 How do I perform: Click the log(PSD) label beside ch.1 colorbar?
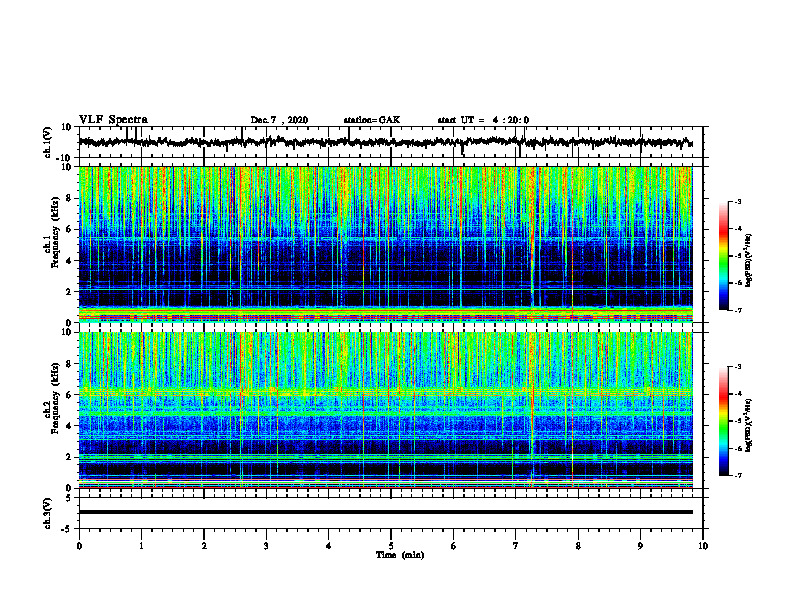[749, 260]
